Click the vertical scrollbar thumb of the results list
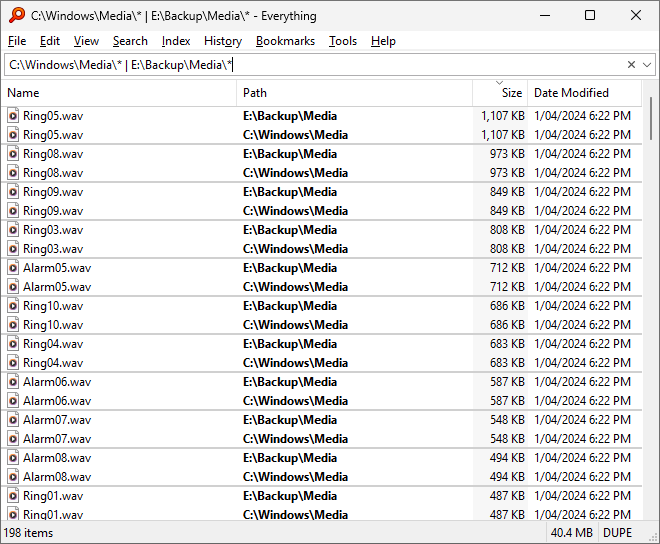The image size is (660, 544). [651, 118]
